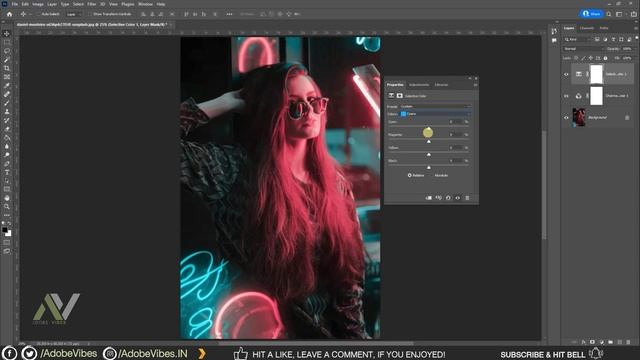The height and width of the screenshot is (360, 640).
Task: Open the Image menu
Action: tap(38, 4)
